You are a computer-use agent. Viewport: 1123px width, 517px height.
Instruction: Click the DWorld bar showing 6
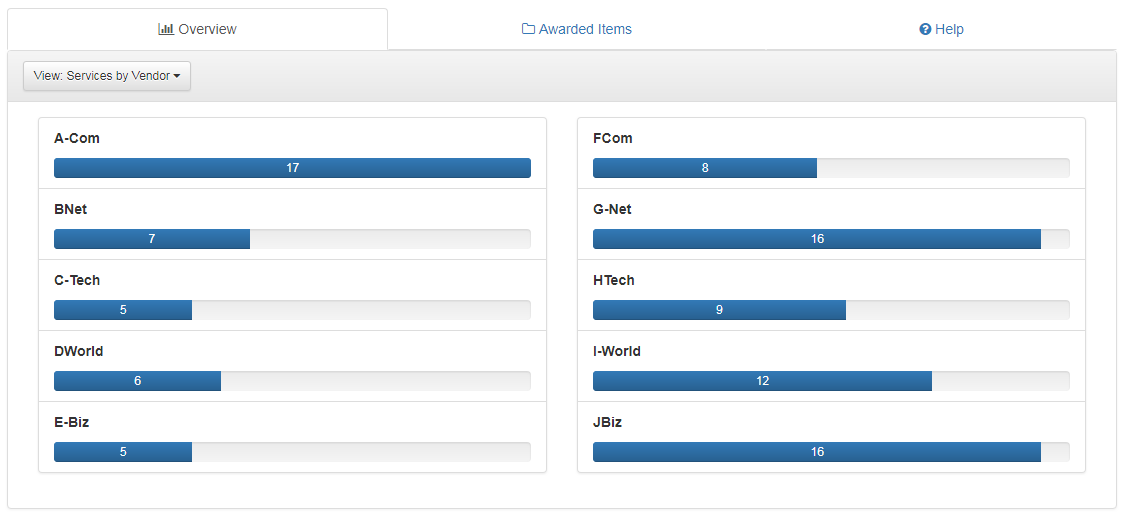tap(137, 381)
